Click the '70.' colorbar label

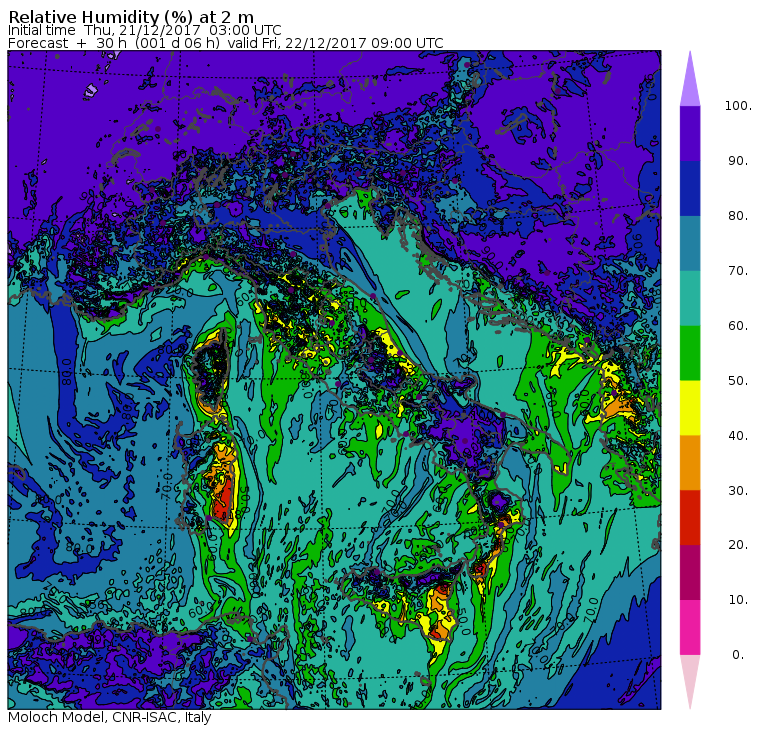738,270
